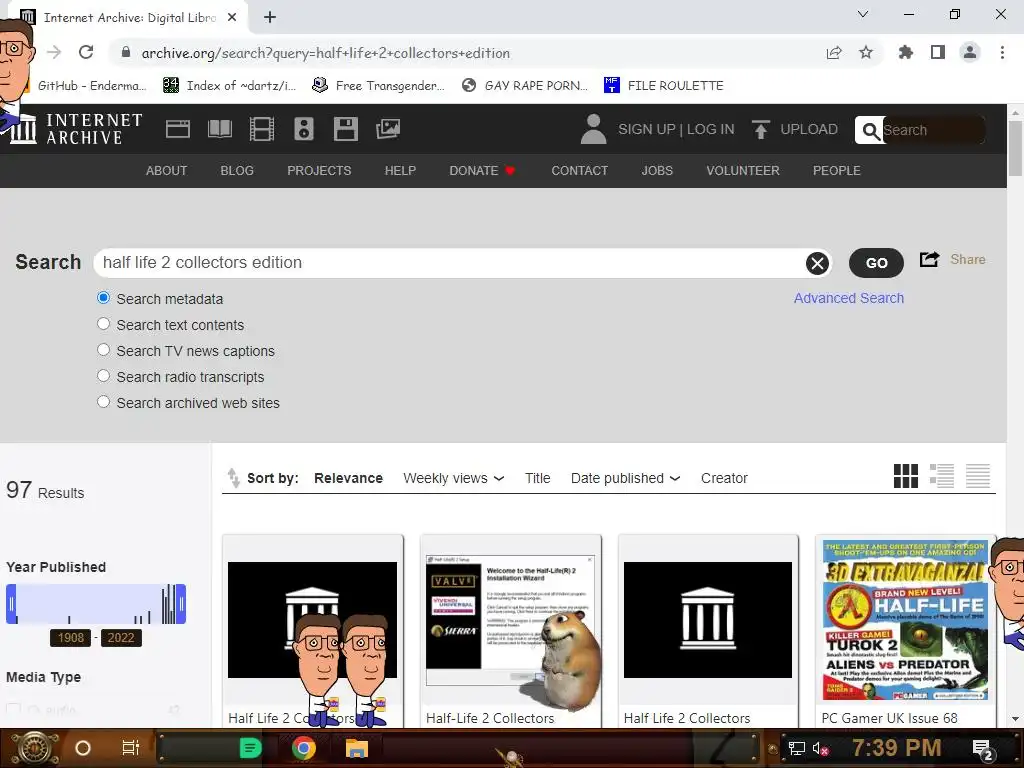1024x768 pixels.
Task: Open the Internet Archive video film icon
Action: point(261,129)
